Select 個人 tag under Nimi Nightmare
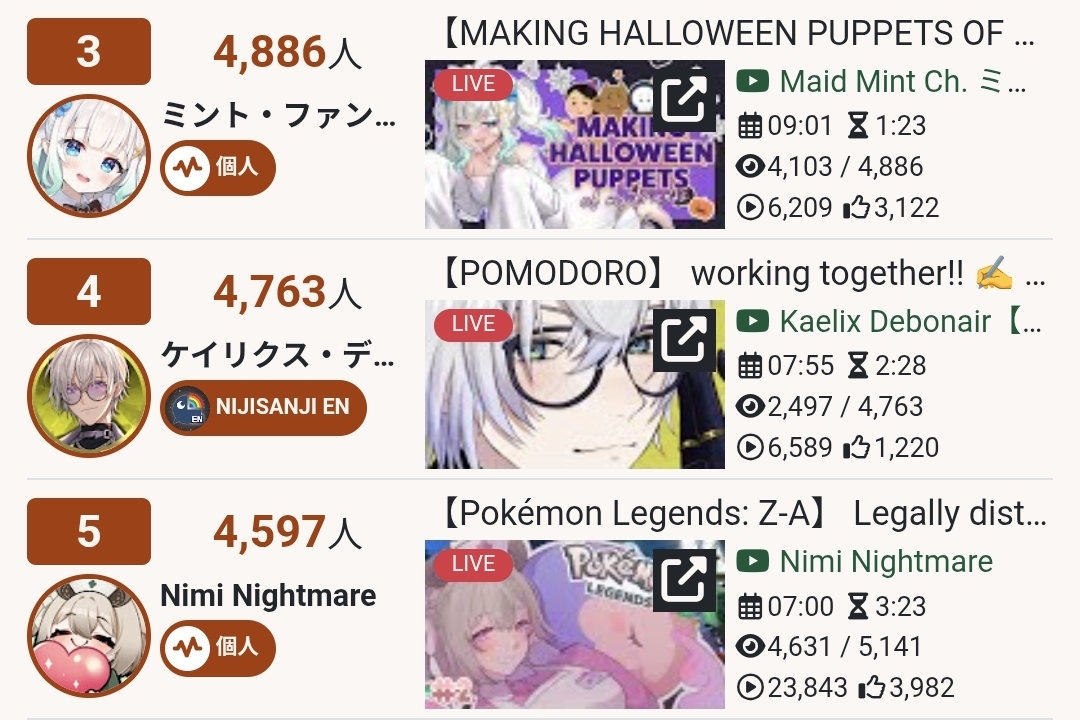 [218, 647]
